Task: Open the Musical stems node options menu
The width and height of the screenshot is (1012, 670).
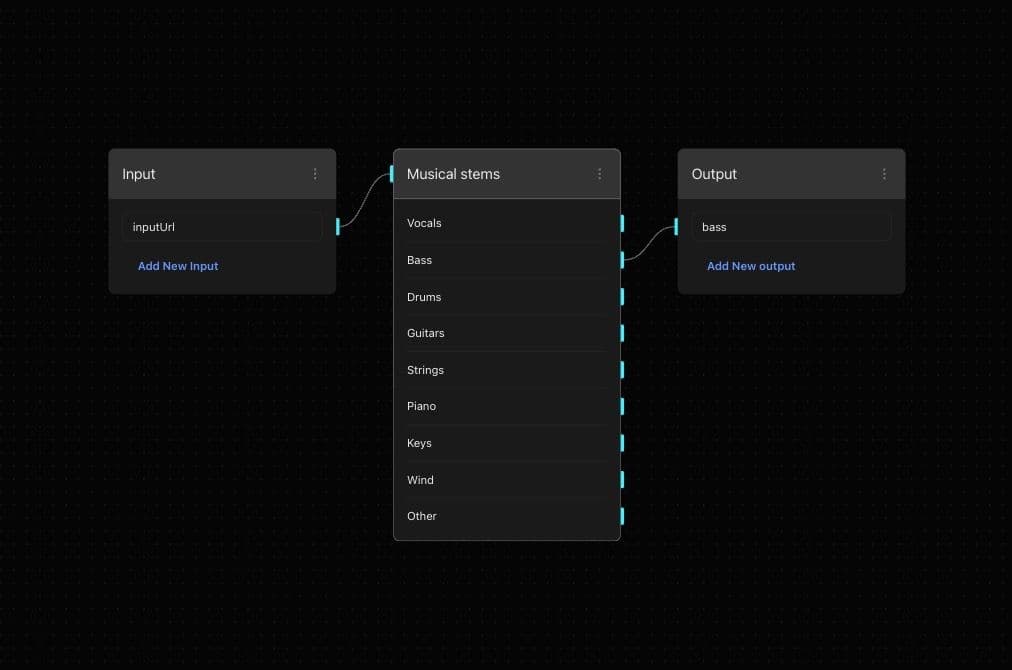Action: point(599,174)
